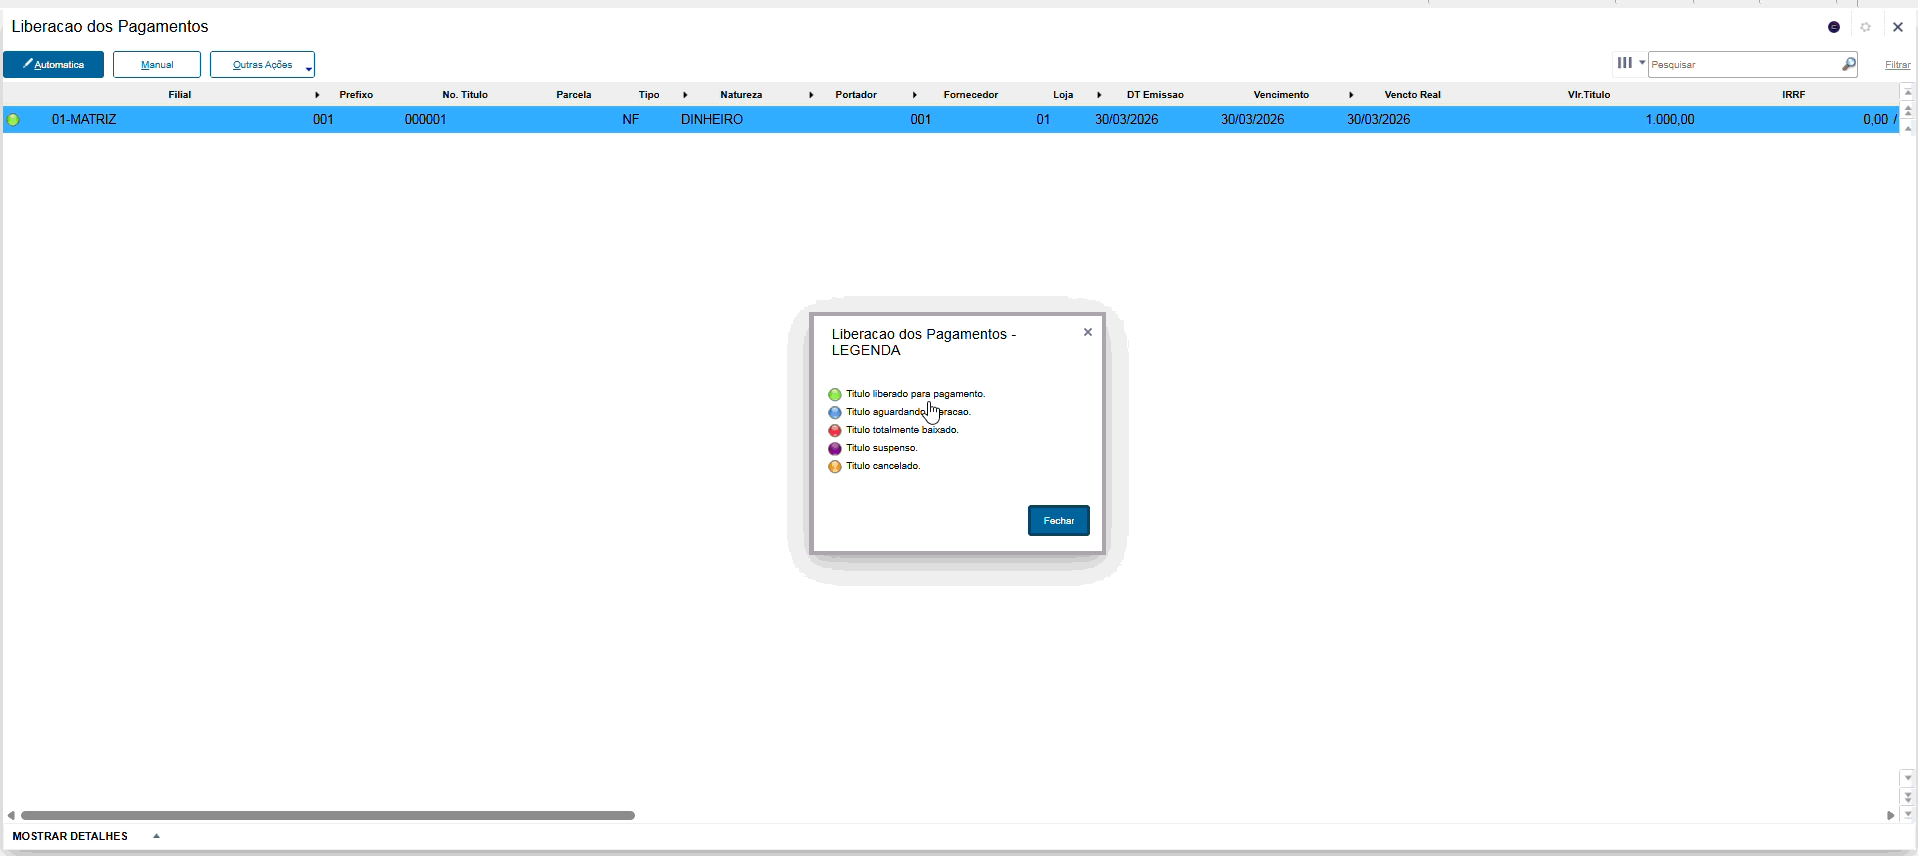The width and height of the screenshot is (1918, 856).
Task: Open the gear settings icon
Action: tap(1866, 27)
